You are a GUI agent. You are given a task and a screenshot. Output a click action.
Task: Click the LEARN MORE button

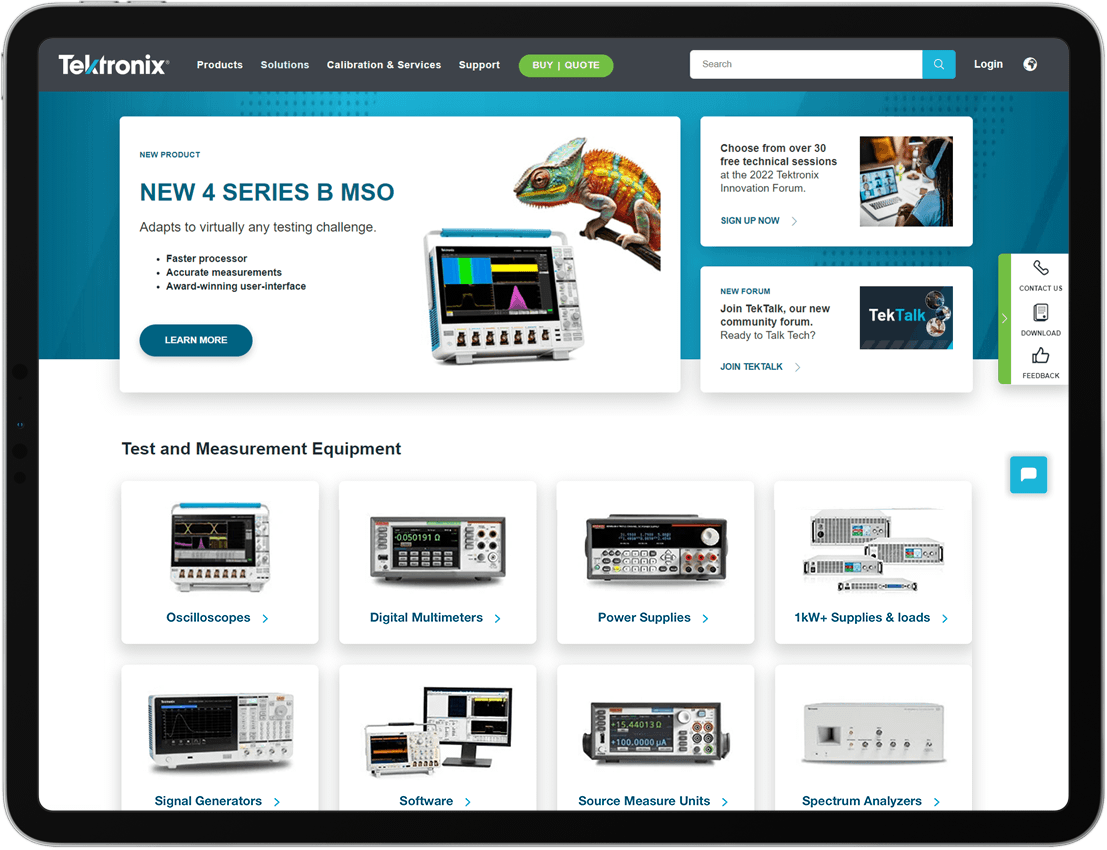point(196,340)
